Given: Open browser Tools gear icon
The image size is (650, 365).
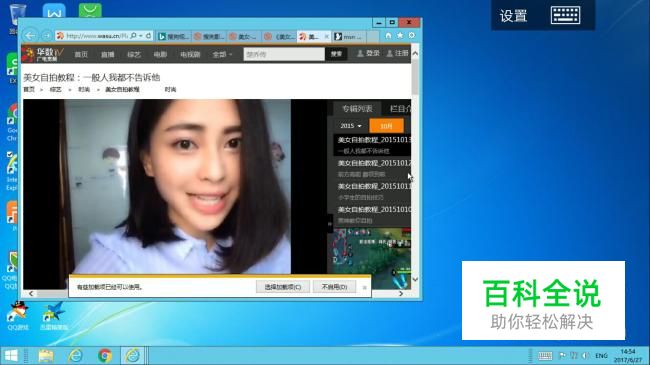Looking at the screenshot, I should pos(412,36).
